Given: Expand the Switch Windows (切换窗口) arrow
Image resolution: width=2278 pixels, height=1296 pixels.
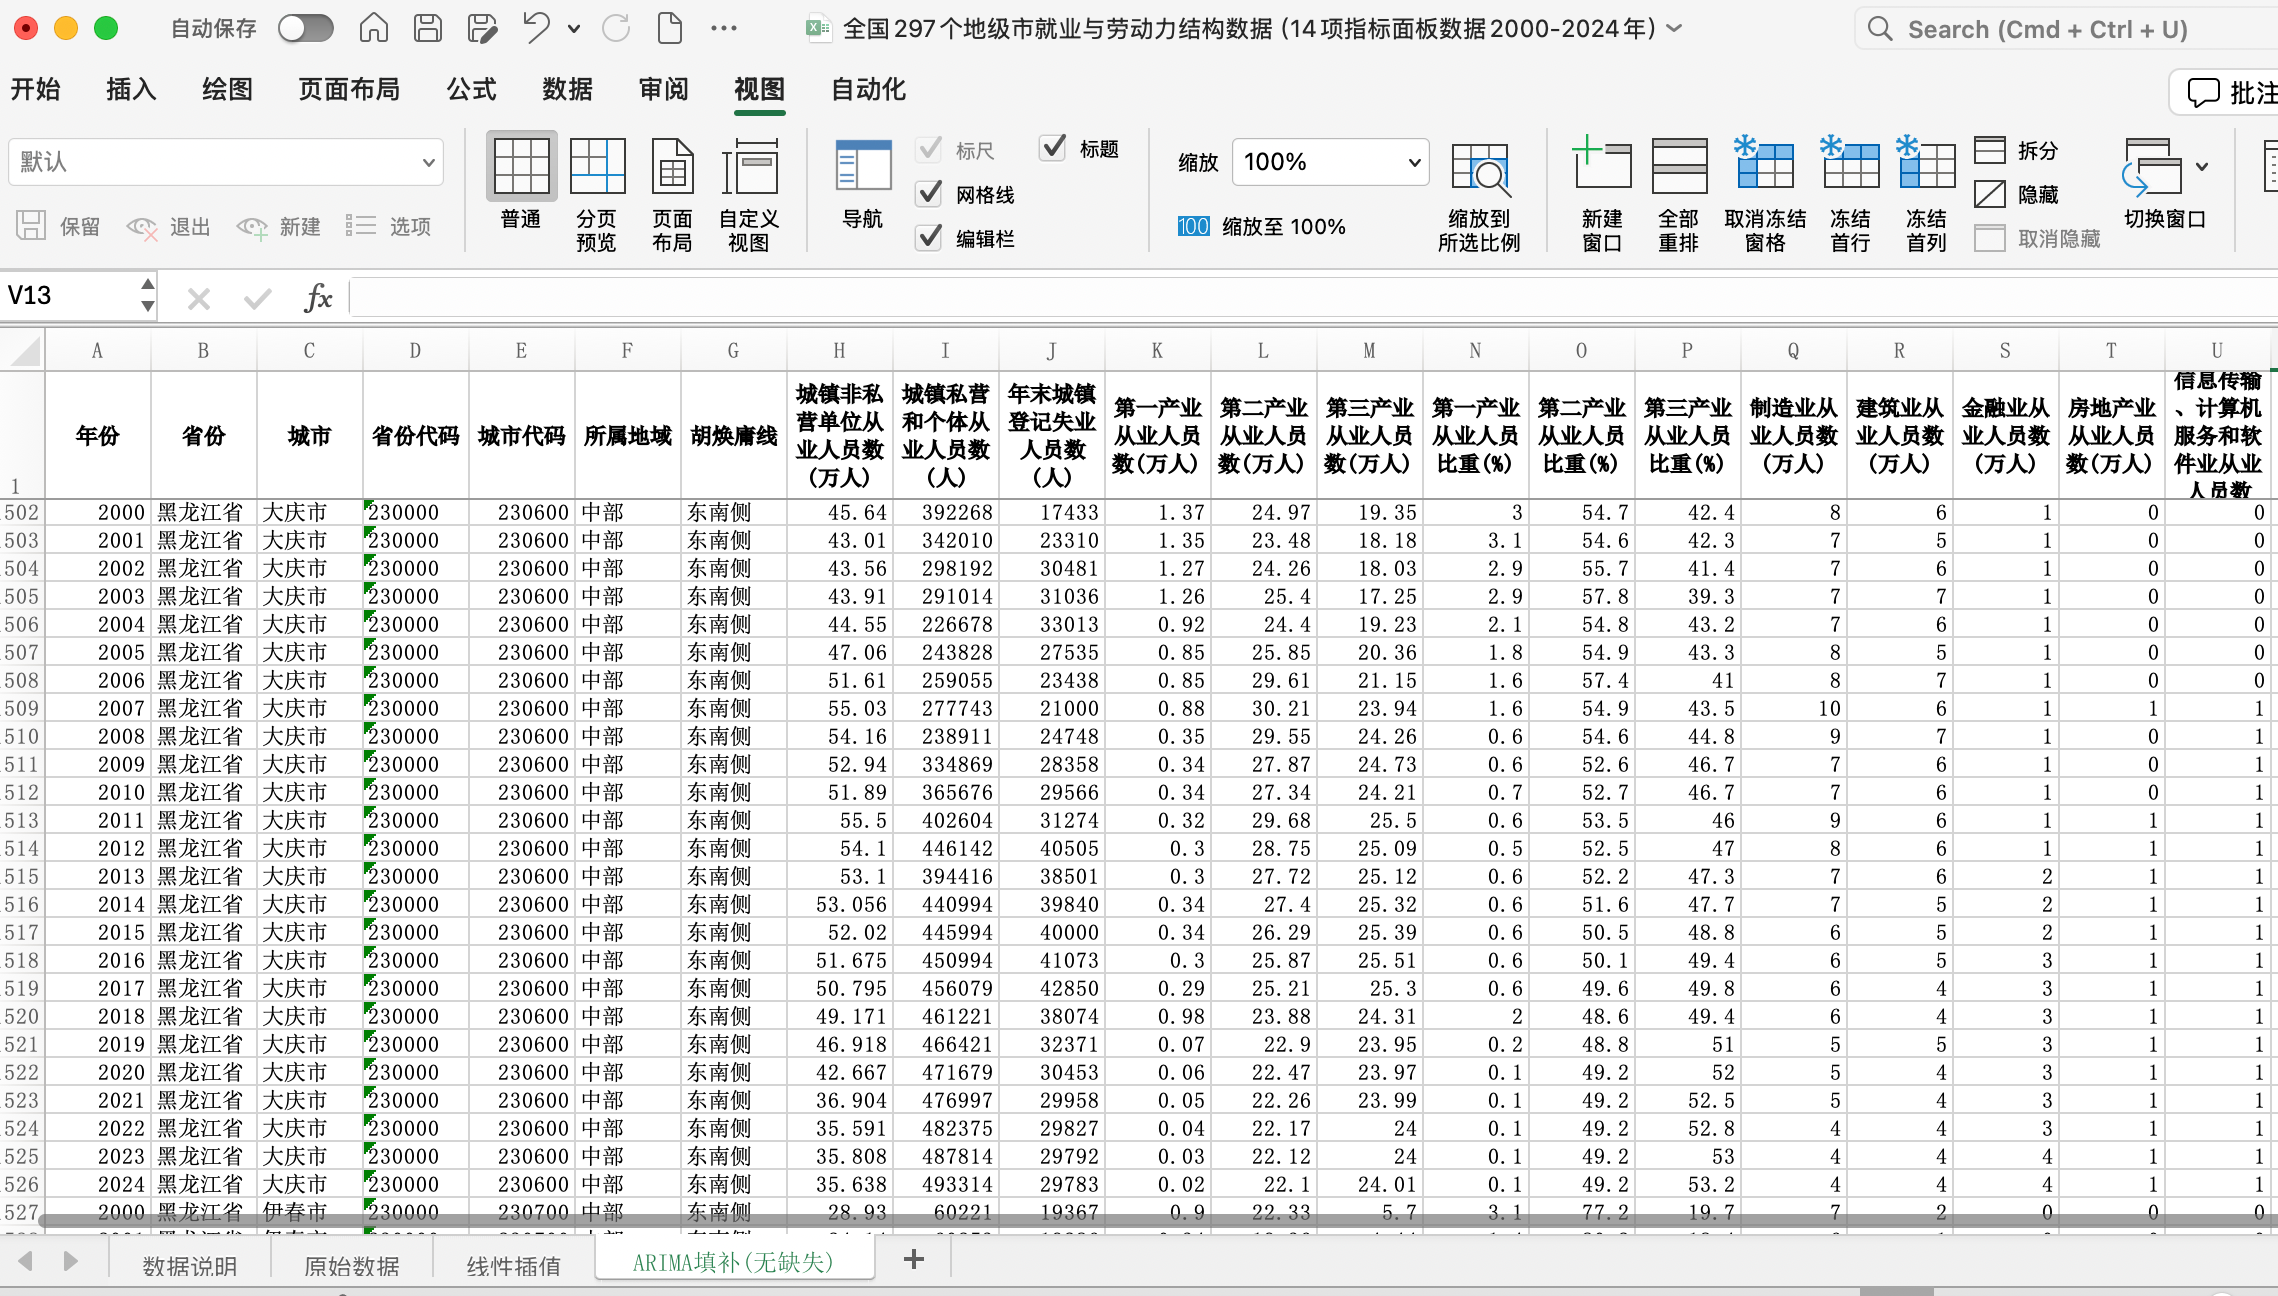Looking at the screenshot, I should click(x=2202, y=167).
